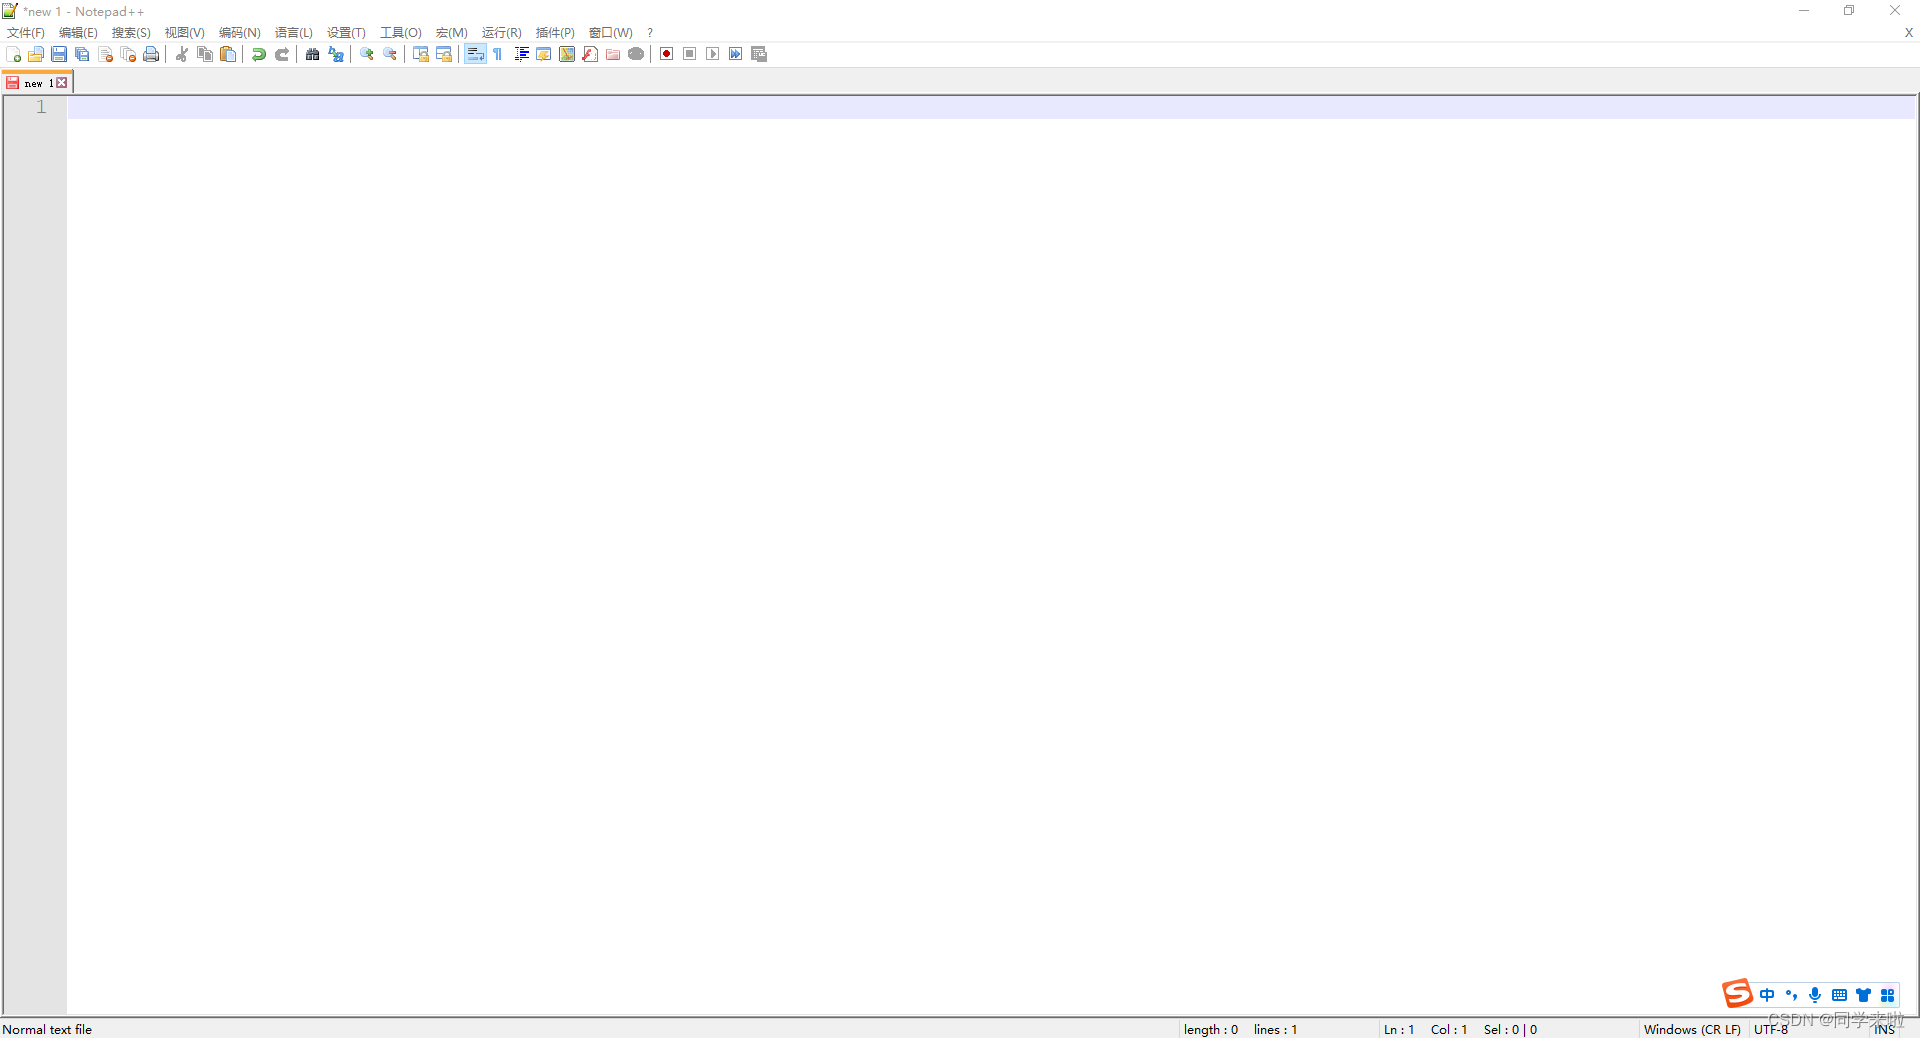The width and height of the screenshot is (1920, 1038).
Task: Toggle synchronized horizontal scrolling icon
Action: pos(444,54)
